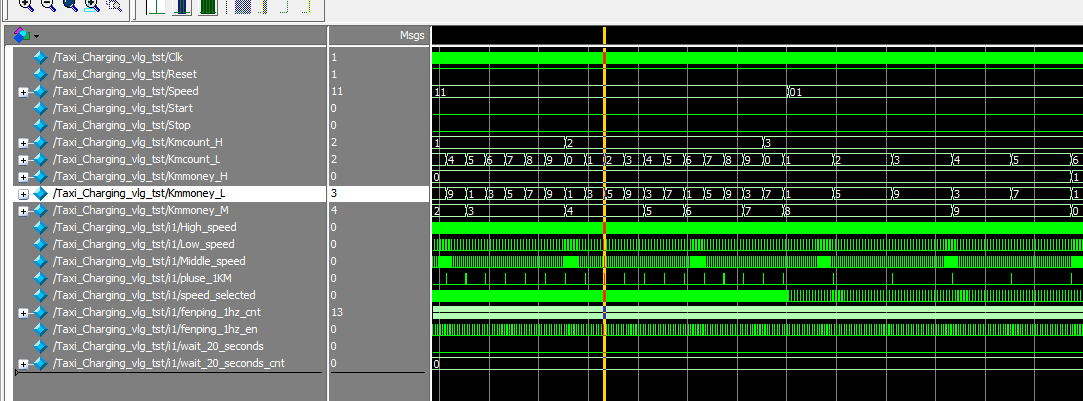
Task: Click the zoom-area dotted-box magnifier icon
Action: point(114,5)
